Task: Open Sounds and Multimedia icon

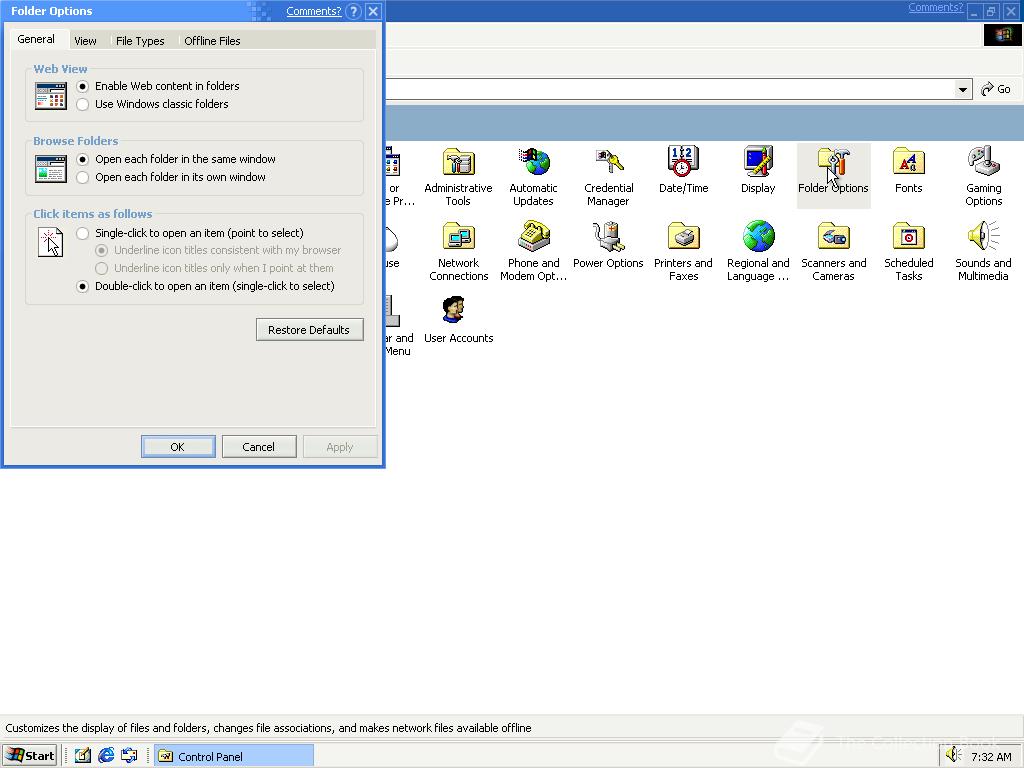Action: pos(984,251)
